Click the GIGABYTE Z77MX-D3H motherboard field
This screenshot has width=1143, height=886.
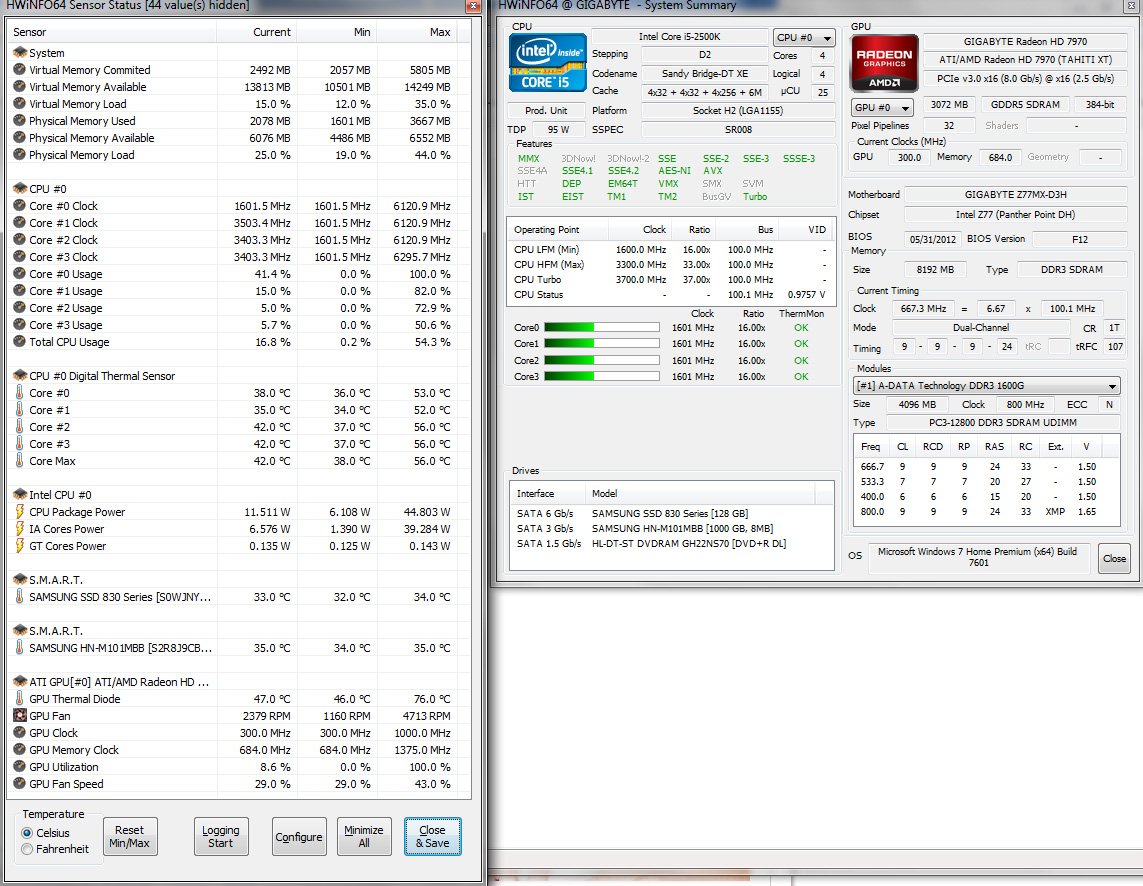1015,195
